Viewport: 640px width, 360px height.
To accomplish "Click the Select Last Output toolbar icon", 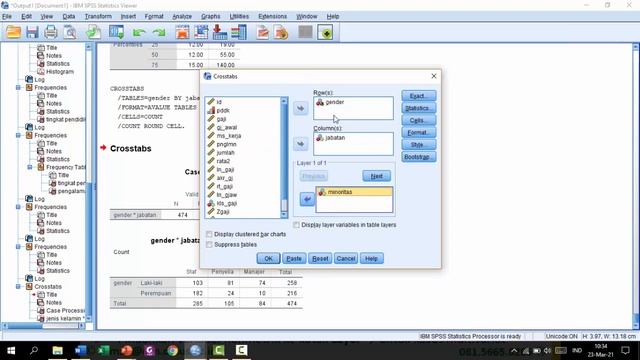I will (x=262, y=32).
